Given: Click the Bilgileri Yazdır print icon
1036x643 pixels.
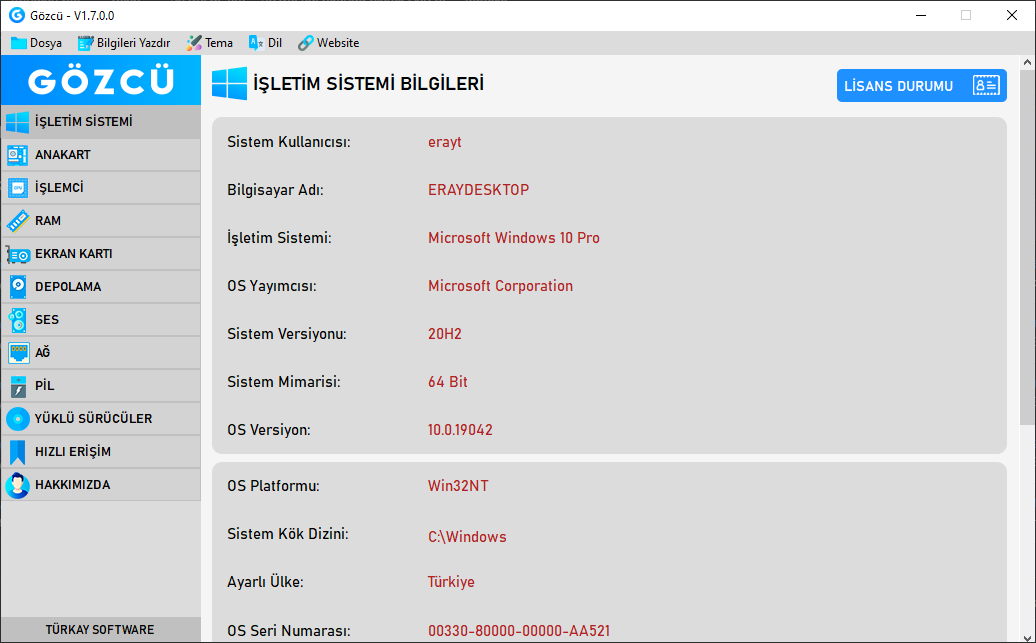Looking at the screenshot, I should pos(86,43).
